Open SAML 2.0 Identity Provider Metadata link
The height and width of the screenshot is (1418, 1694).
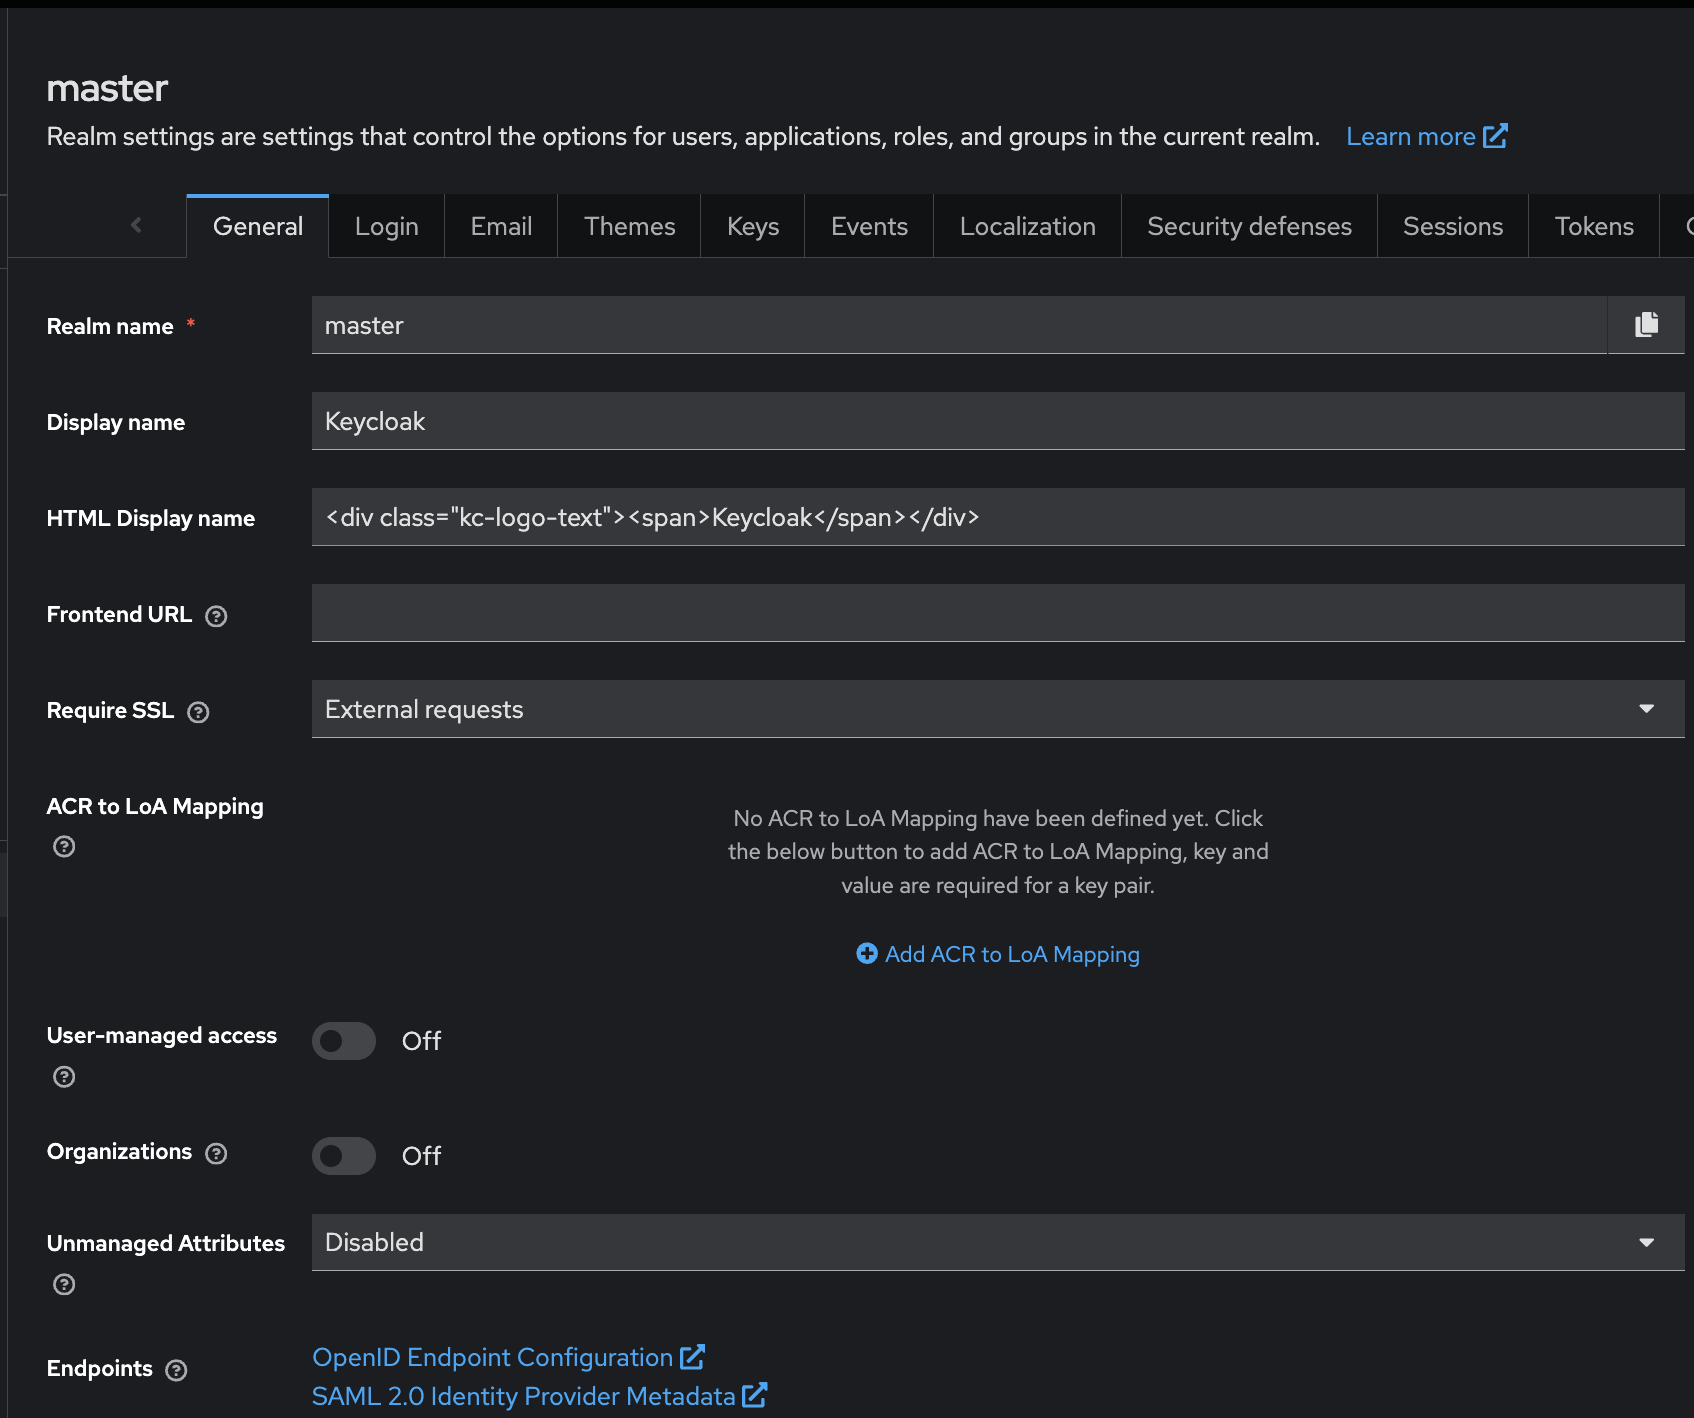click(540, 1396)
